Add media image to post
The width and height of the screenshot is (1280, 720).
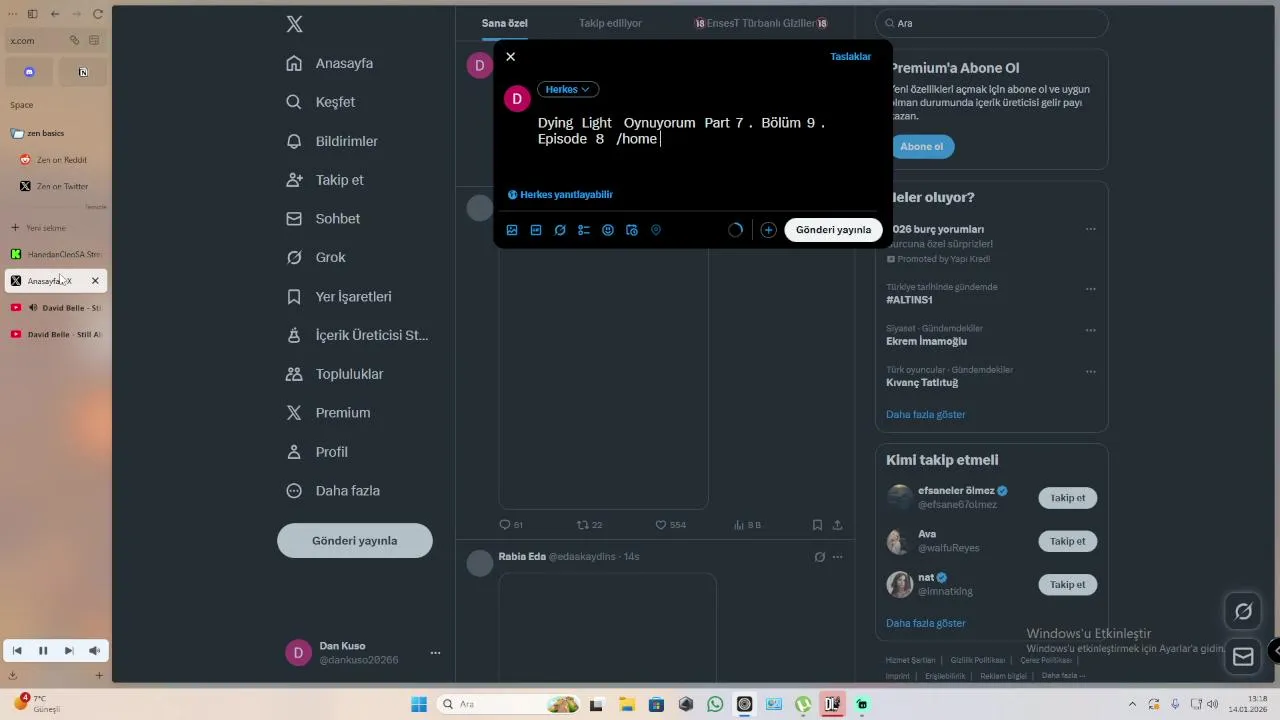pos(512,230)
